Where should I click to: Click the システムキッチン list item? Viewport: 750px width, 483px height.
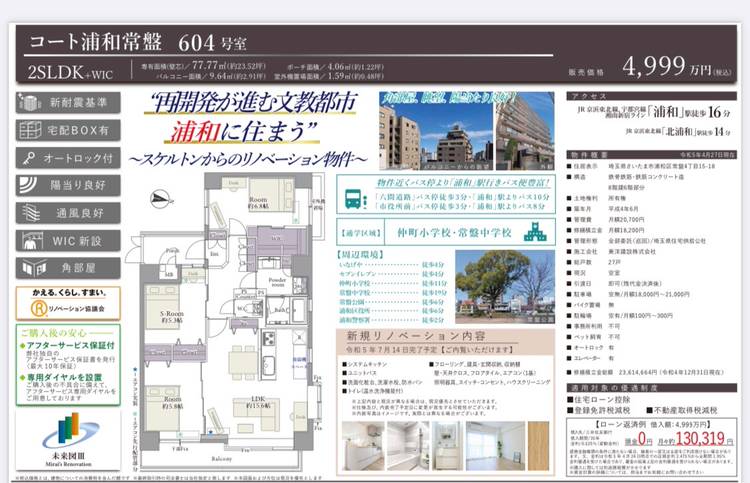point(364,364)
